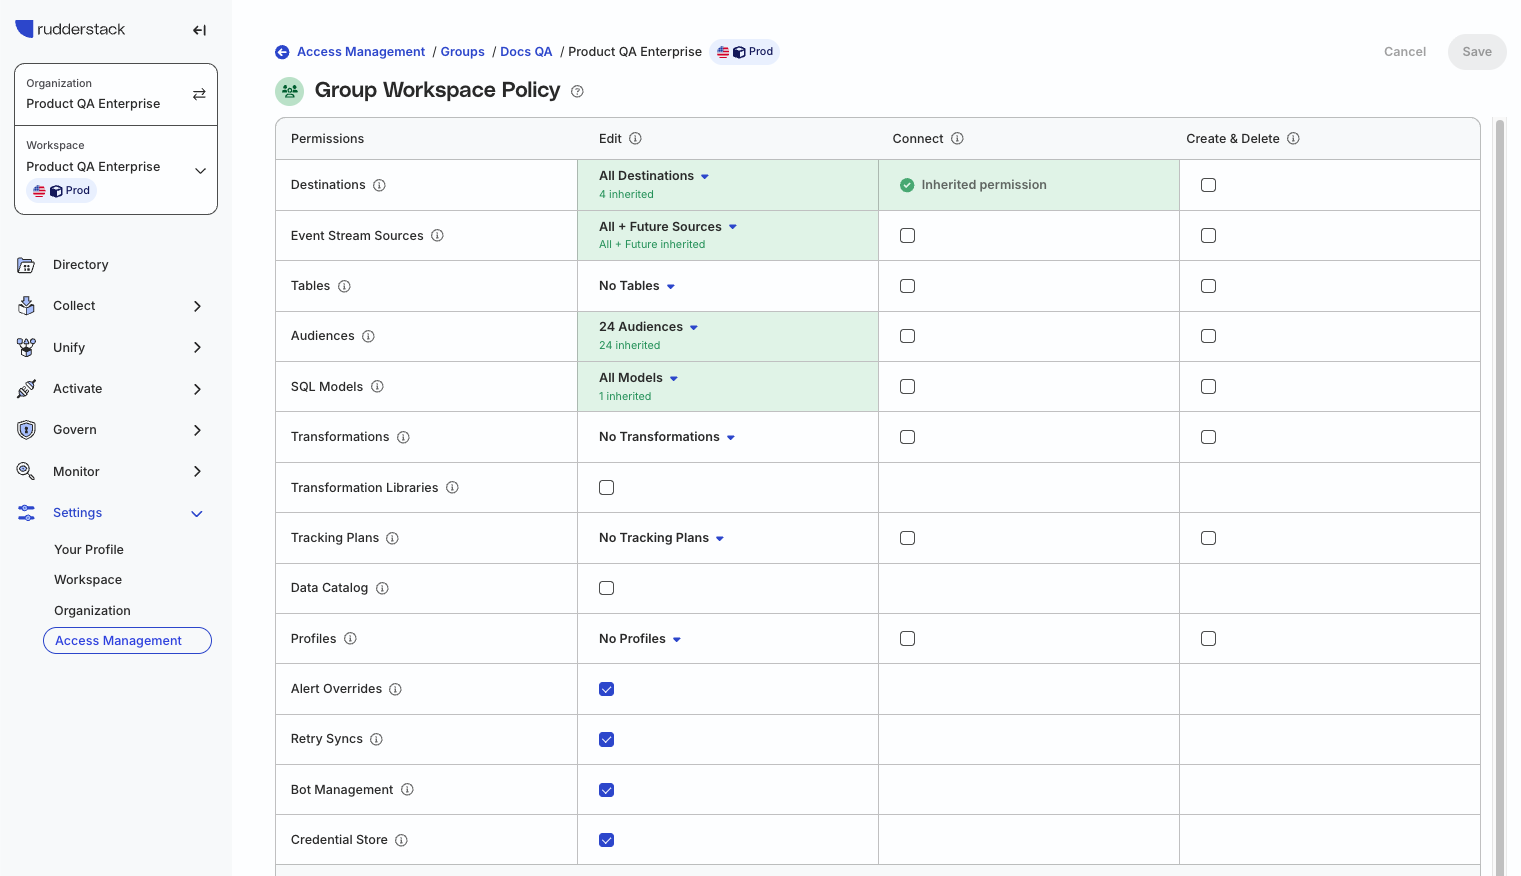Image resolution: width=1521 pixels, height=876 pixels.
Task: Open the No Profiles dropdown
Action: (x=639, y=638)
